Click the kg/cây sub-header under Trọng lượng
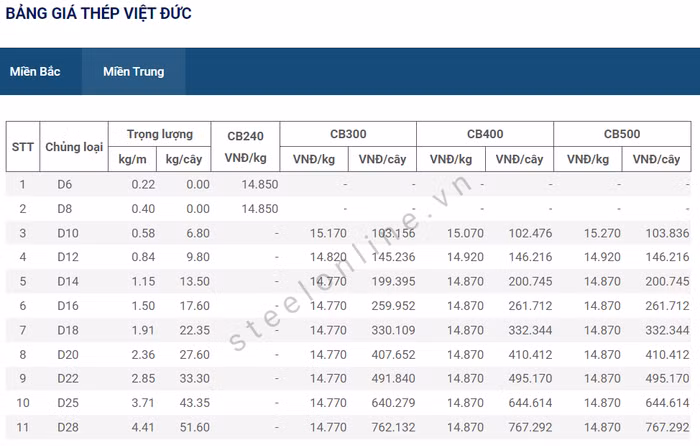The width and height of the screenshot is (700, 446). point(187,159)
